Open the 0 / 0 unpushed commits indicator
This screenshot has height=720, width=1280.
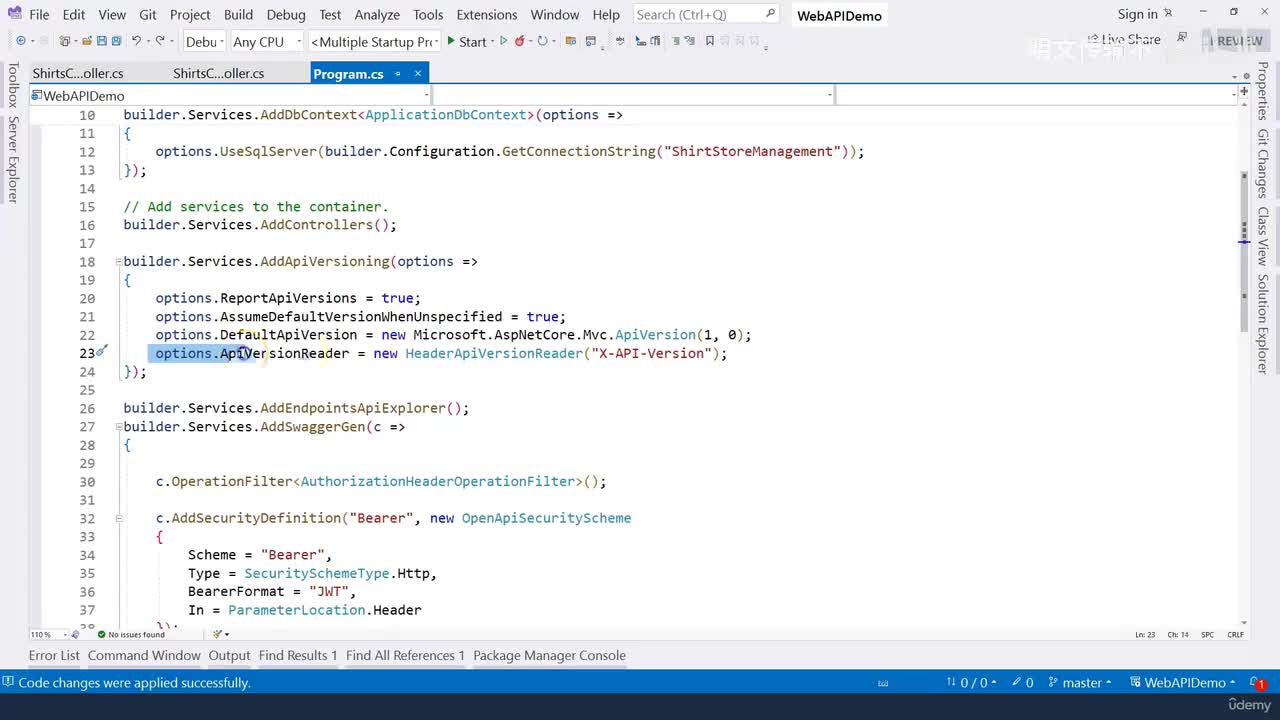(971, 682)
